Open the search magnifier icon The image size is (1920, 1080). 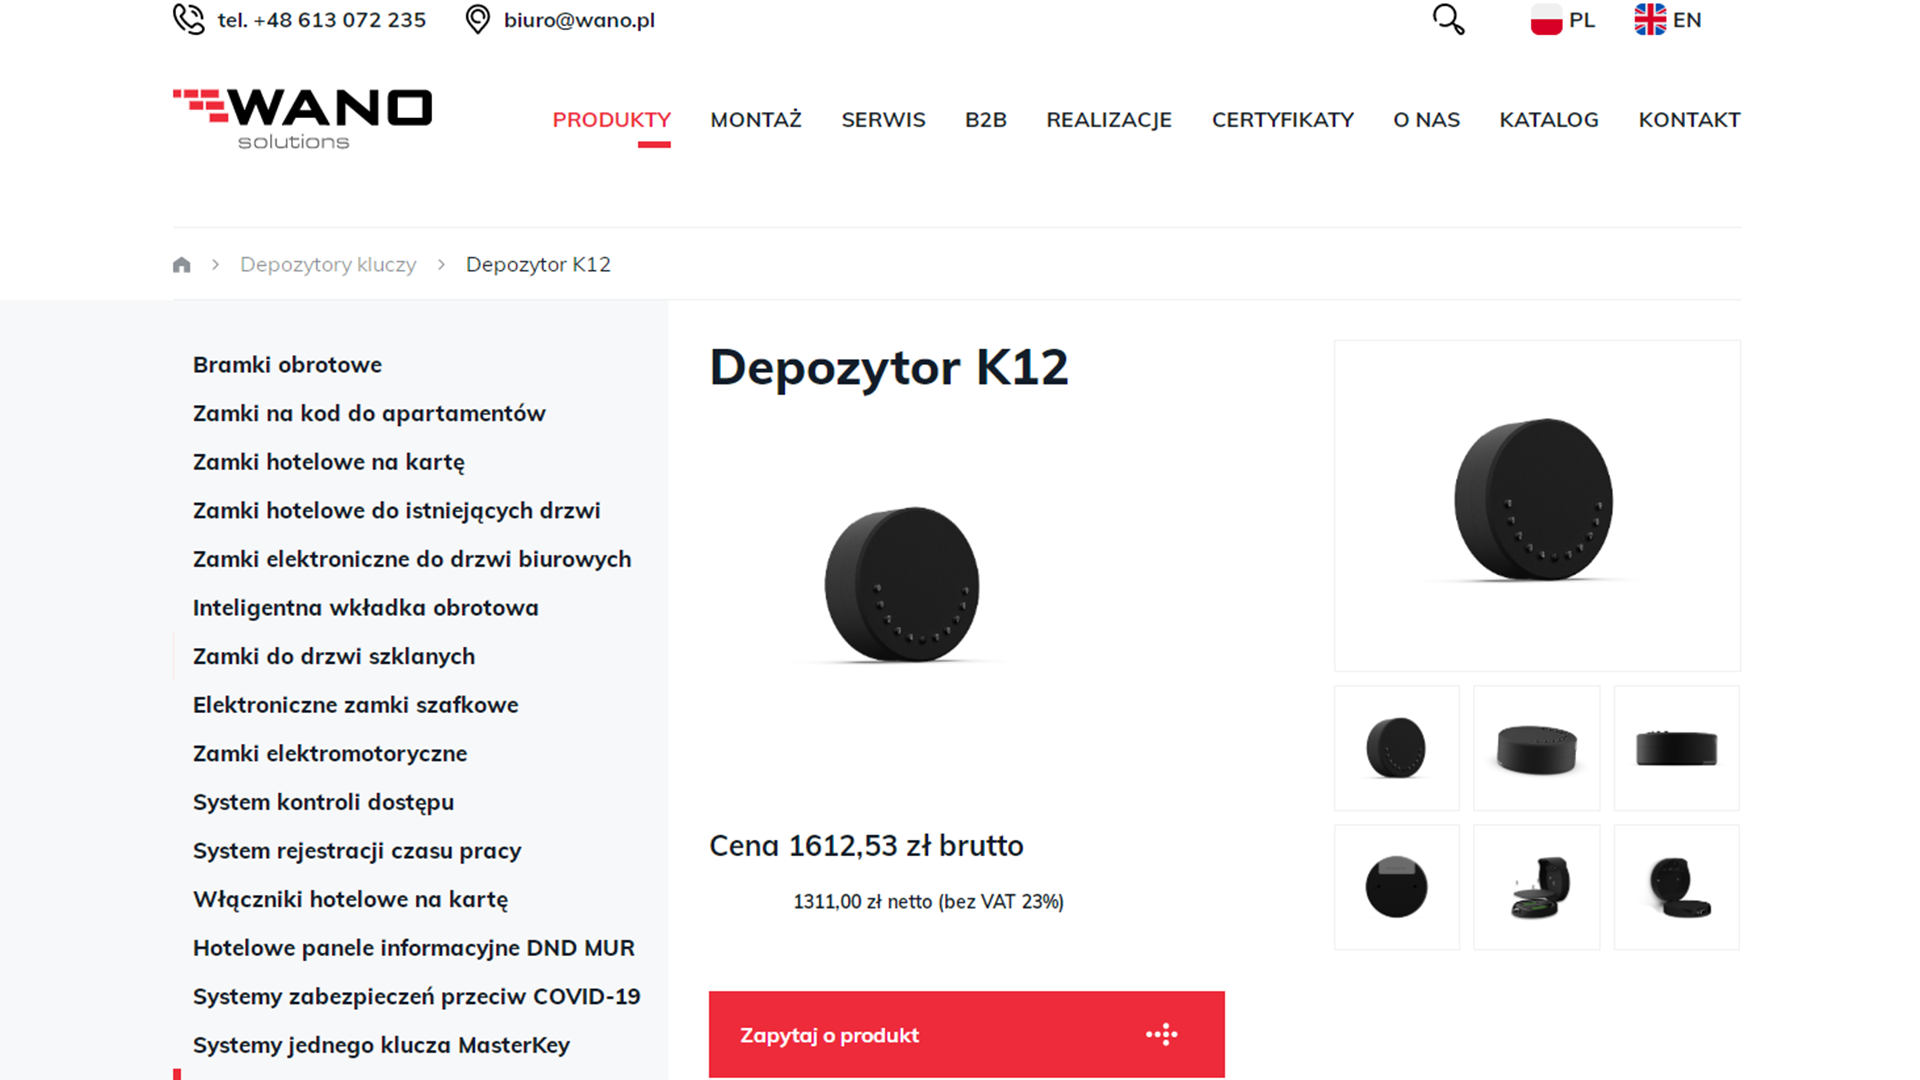1448,20
